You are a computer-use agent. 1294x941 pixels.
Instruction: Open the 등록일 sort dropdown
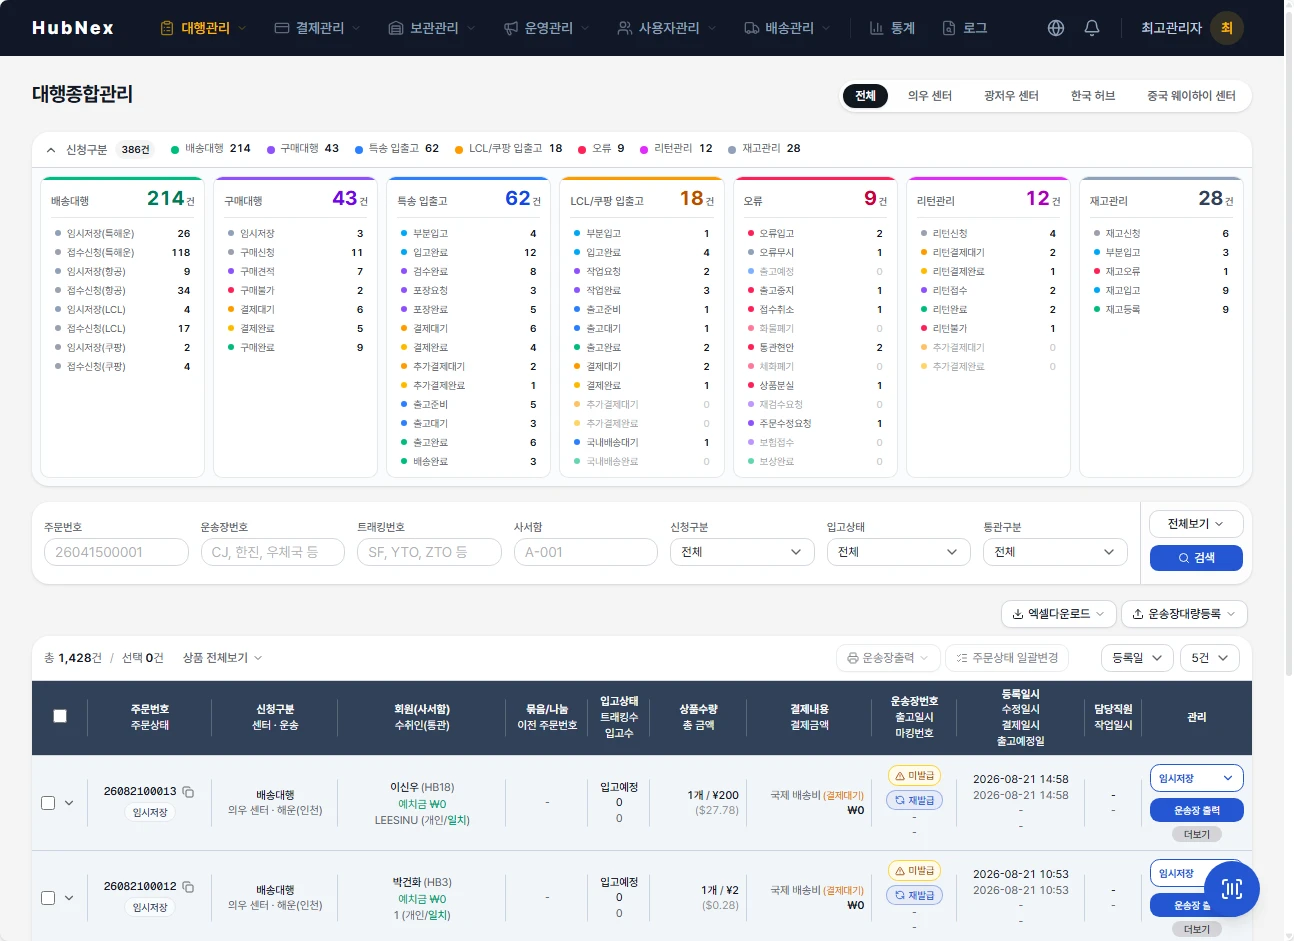1137,658
